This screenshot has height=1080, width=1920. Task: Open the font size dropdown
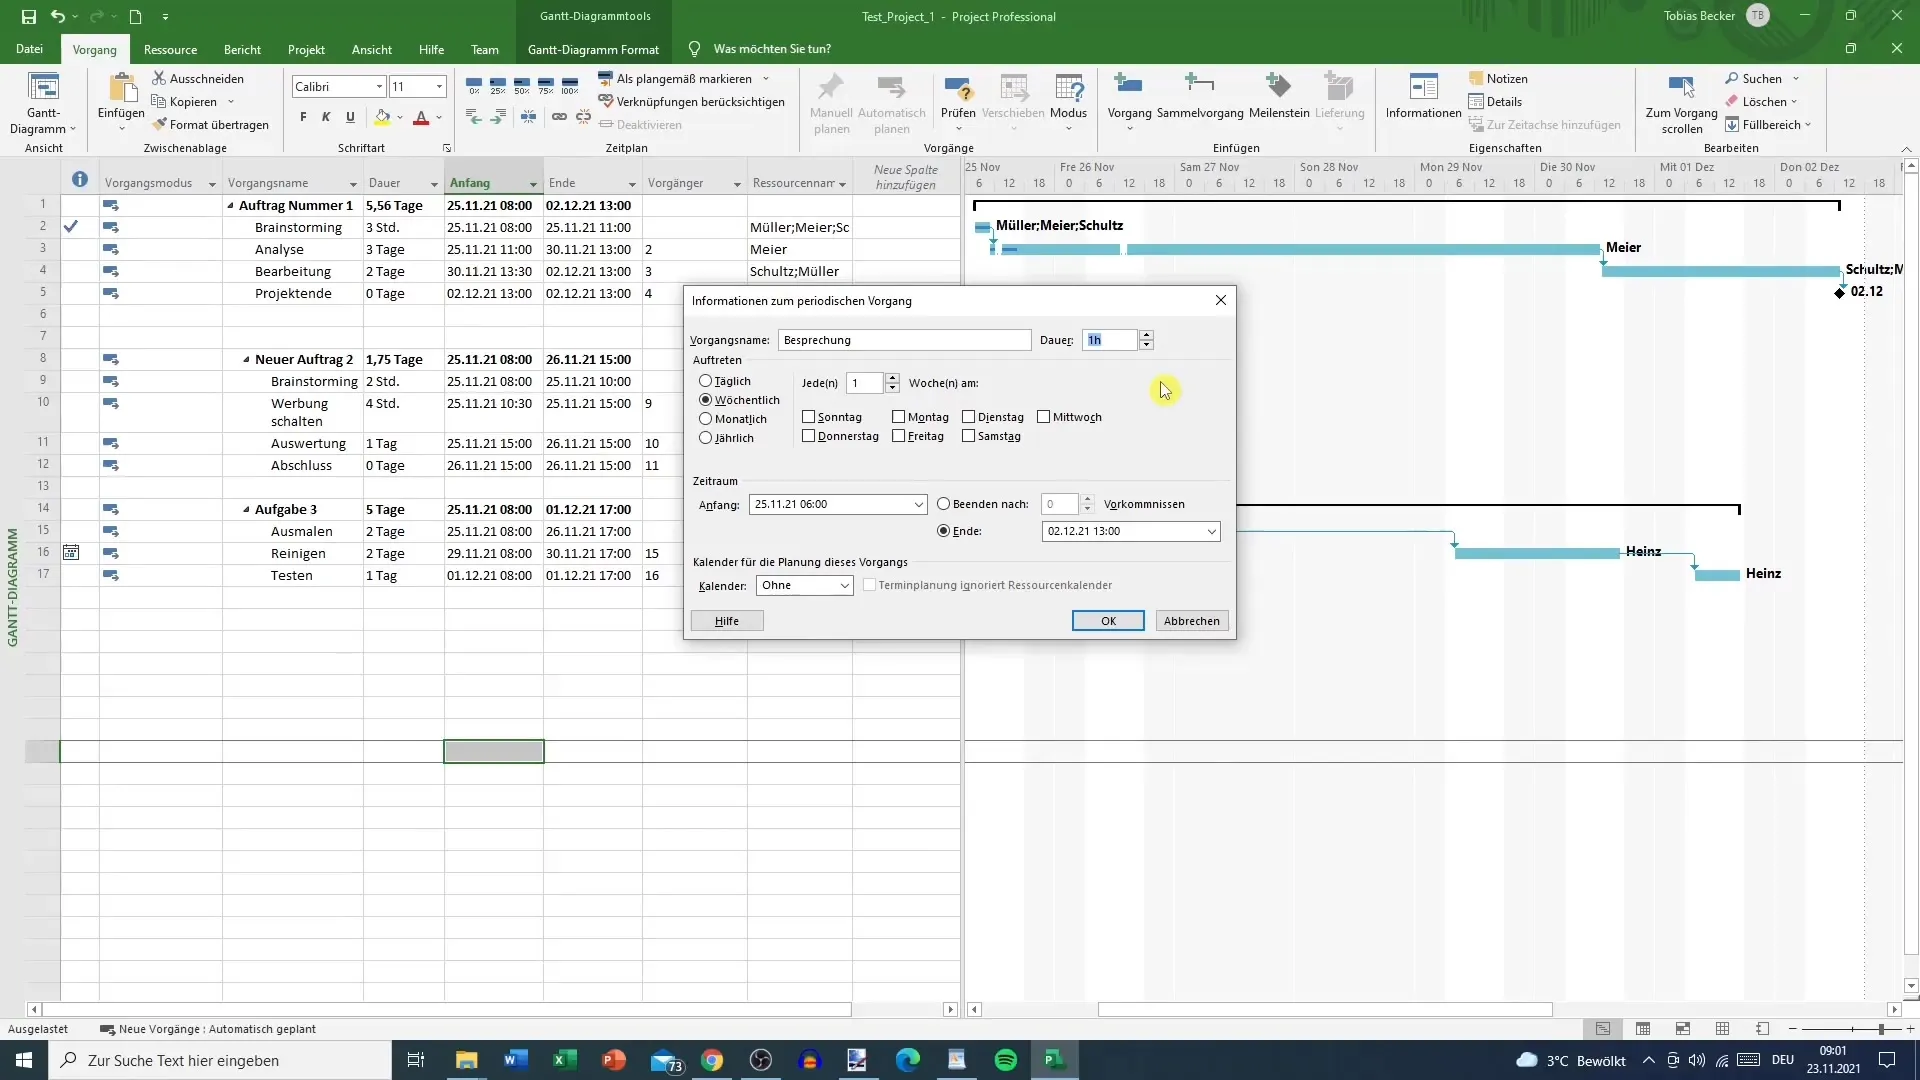439,87
